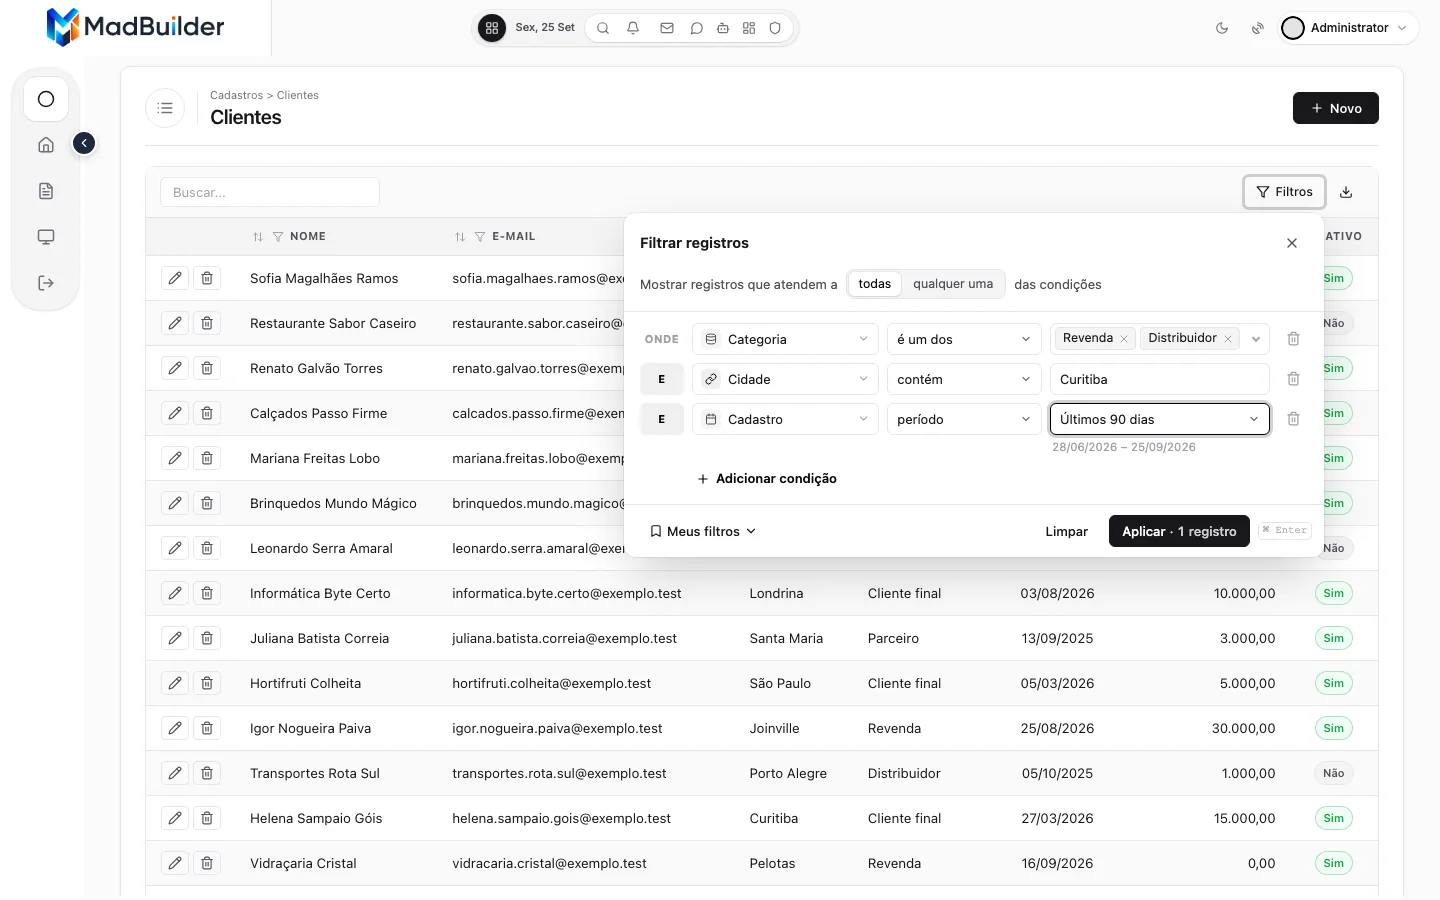
Task: Sort the table by the NOME column
Action: point(258,237)
